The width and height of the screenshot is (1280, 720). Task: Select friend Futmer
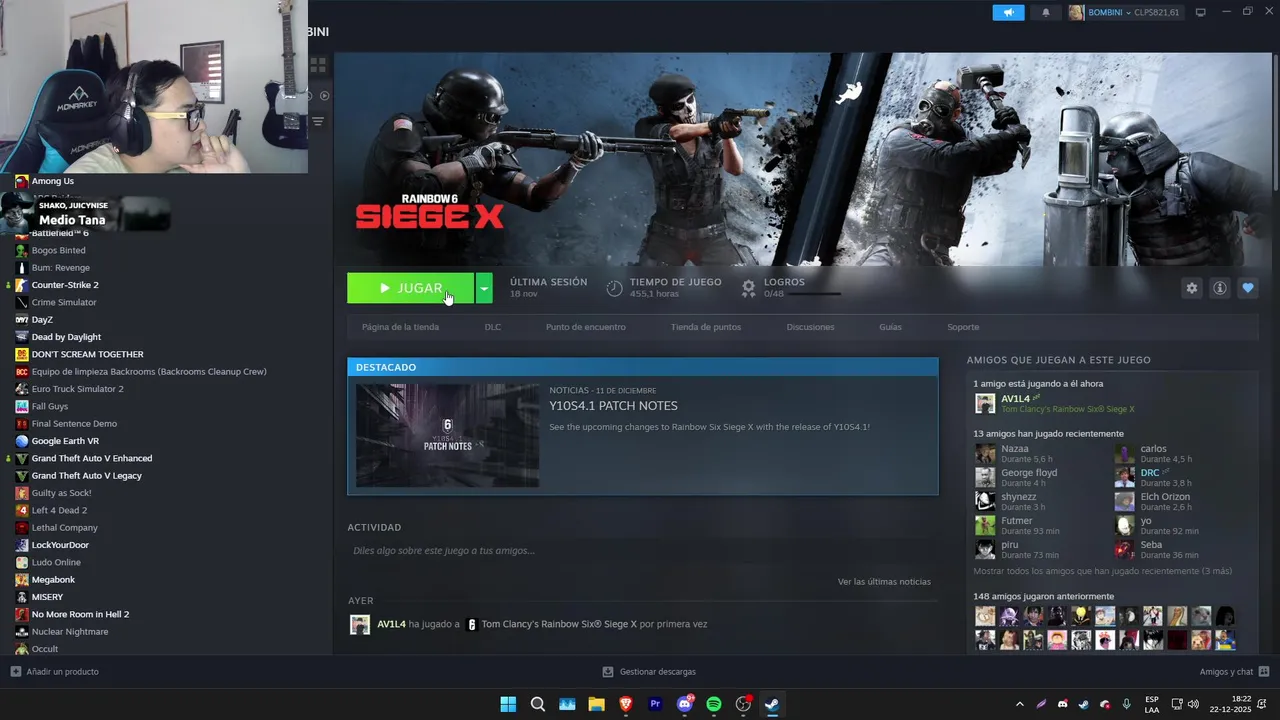(x=1017, y=521)
